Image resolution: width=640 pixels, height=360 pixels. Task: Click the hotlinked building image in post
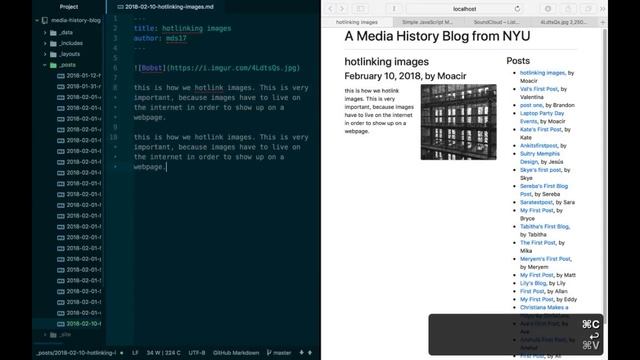pyautogui.click(x=458, y=122)
